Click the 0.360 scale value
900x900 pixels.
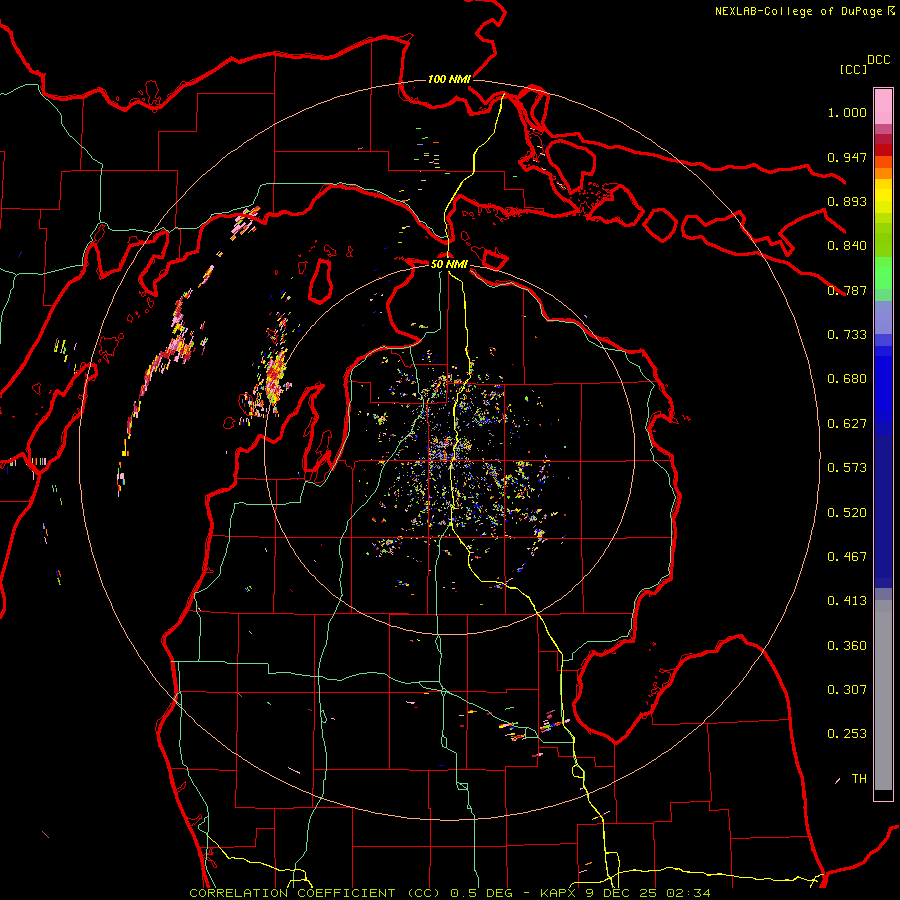[847, 646]
